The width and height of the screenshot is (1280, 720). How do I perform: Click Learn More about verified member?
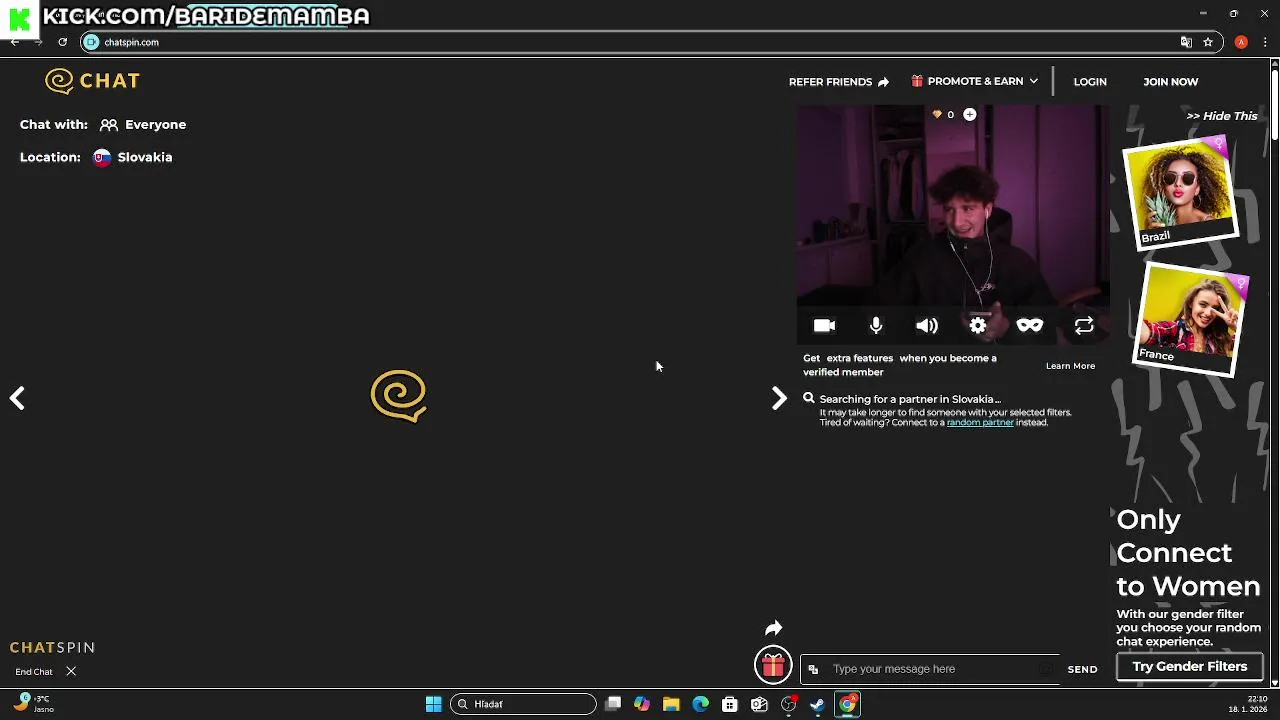pyautogui.click(x=1070, y=366)
